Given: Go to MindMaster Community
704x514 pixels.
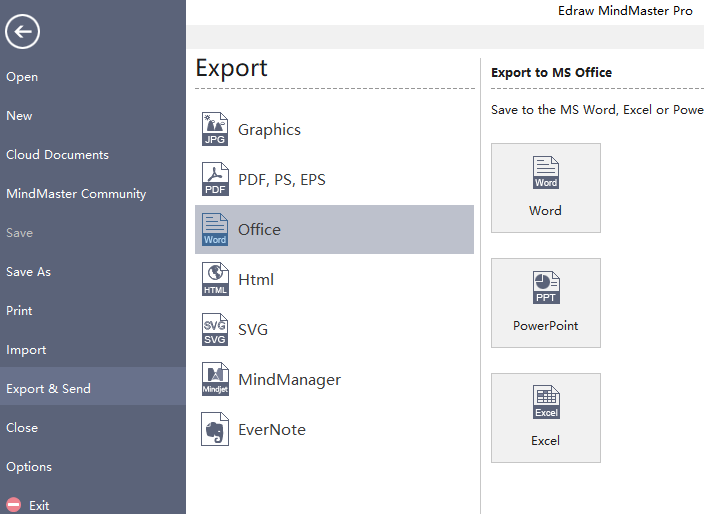Looking at the screenshot, I should pyautogui.click(x=76, y=194).
